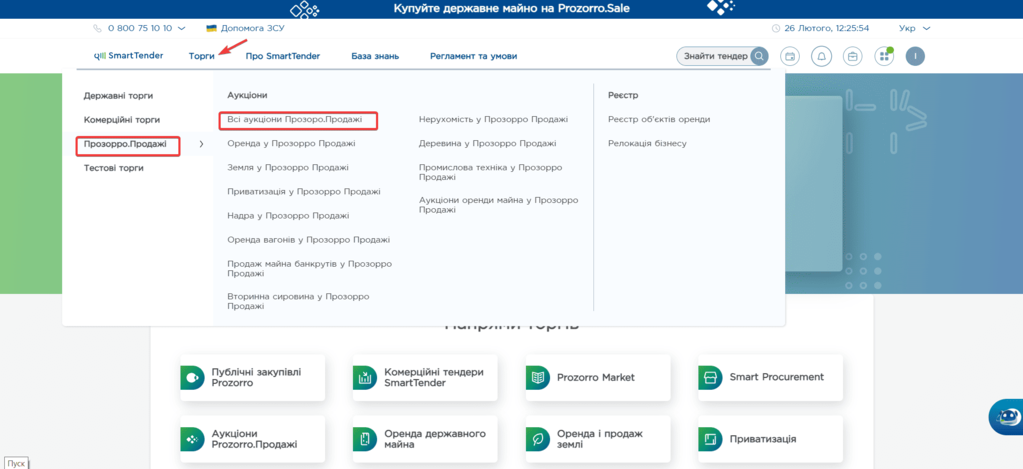Click Земля у Прозорро Продажі link

(x=287, y=168)
